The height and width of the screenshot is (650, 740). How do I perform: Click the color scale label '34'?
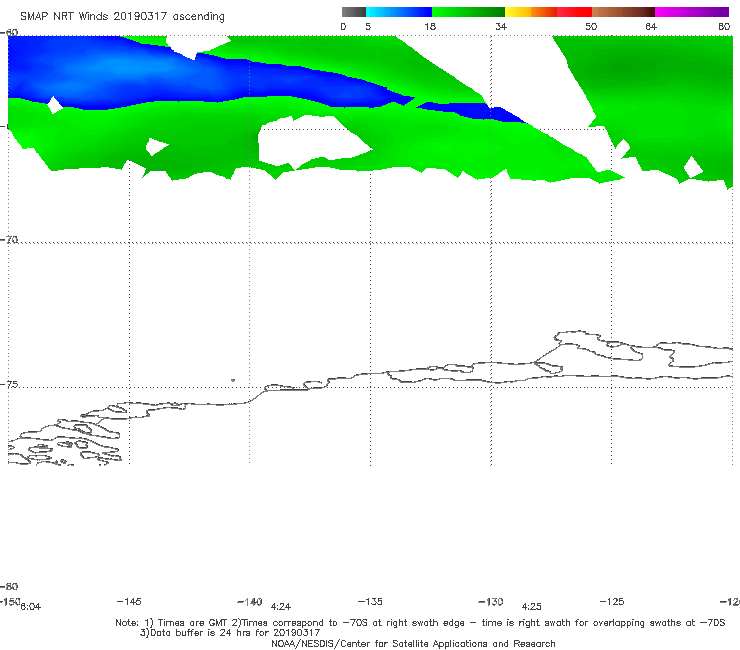501,27
